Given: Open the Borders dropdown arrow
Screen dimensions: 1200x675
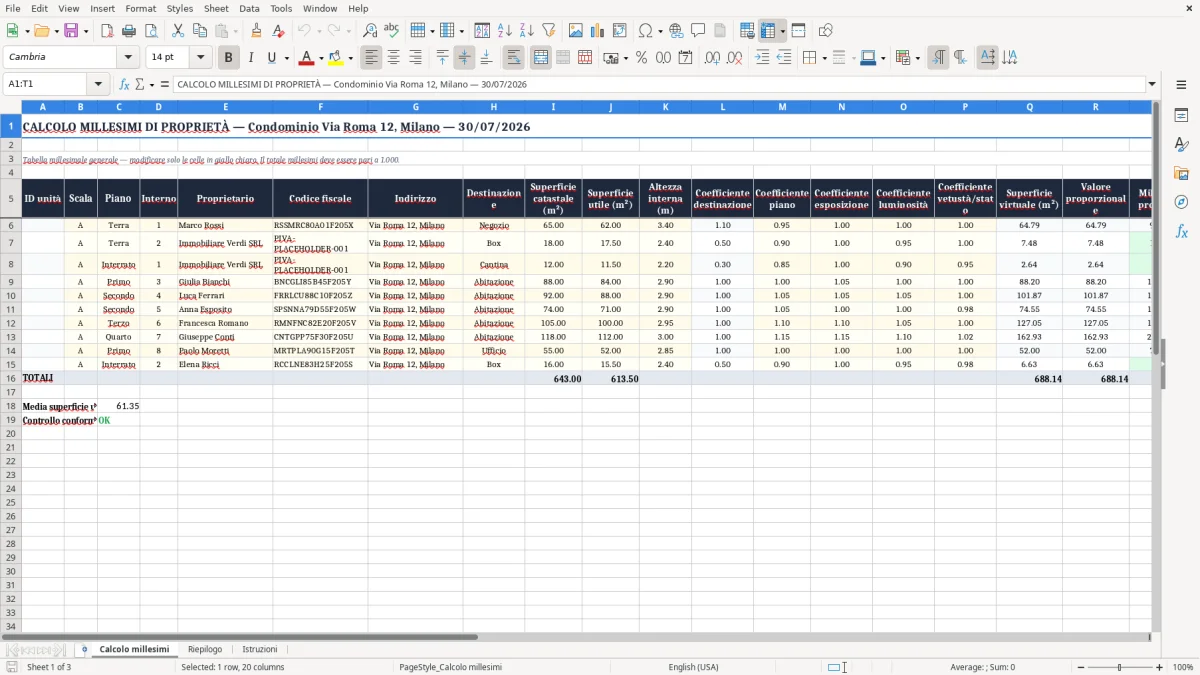Looking at the screenshot, I should [x=823, y=58].
